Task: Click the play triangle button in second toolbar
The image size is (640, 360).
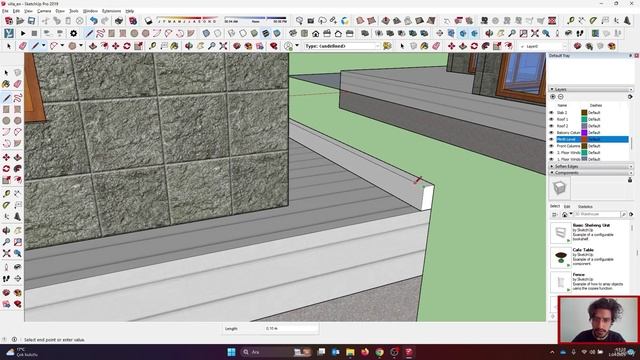Action: coord(23,33)
